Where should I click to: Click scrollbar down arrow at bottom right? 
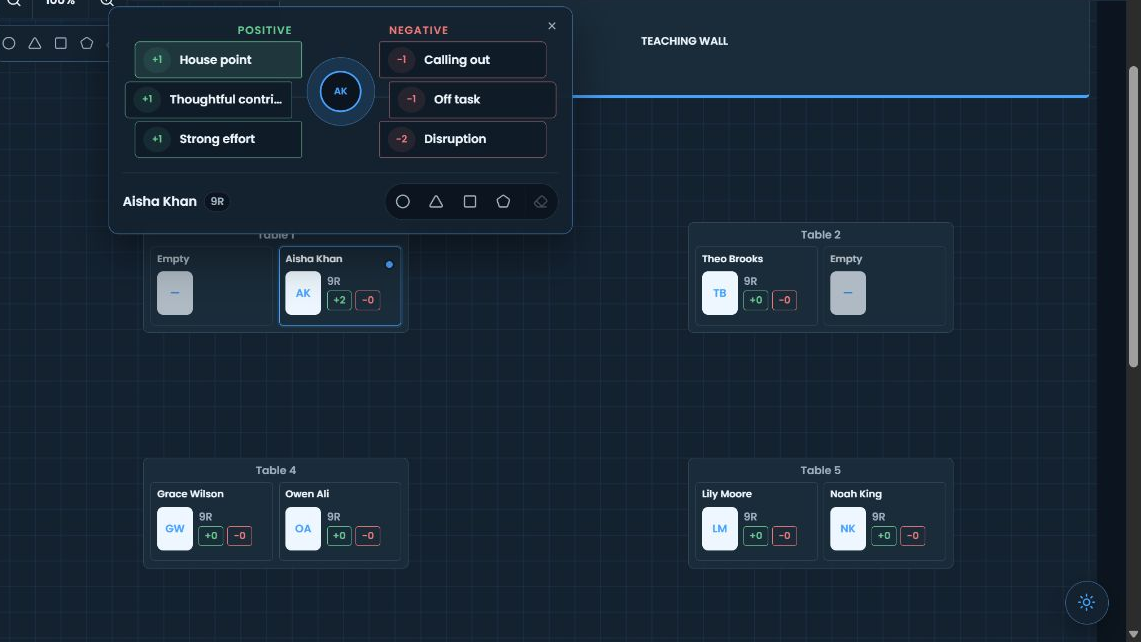click(1133, 635)
